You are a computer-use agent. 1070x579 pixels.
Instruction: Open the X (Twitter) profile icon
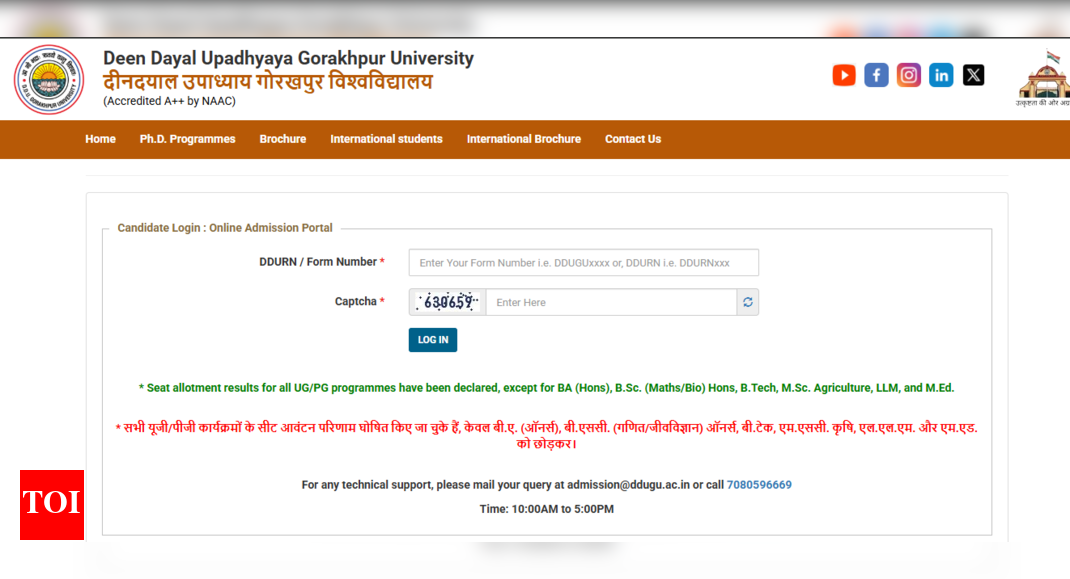(x=973, y=75)
